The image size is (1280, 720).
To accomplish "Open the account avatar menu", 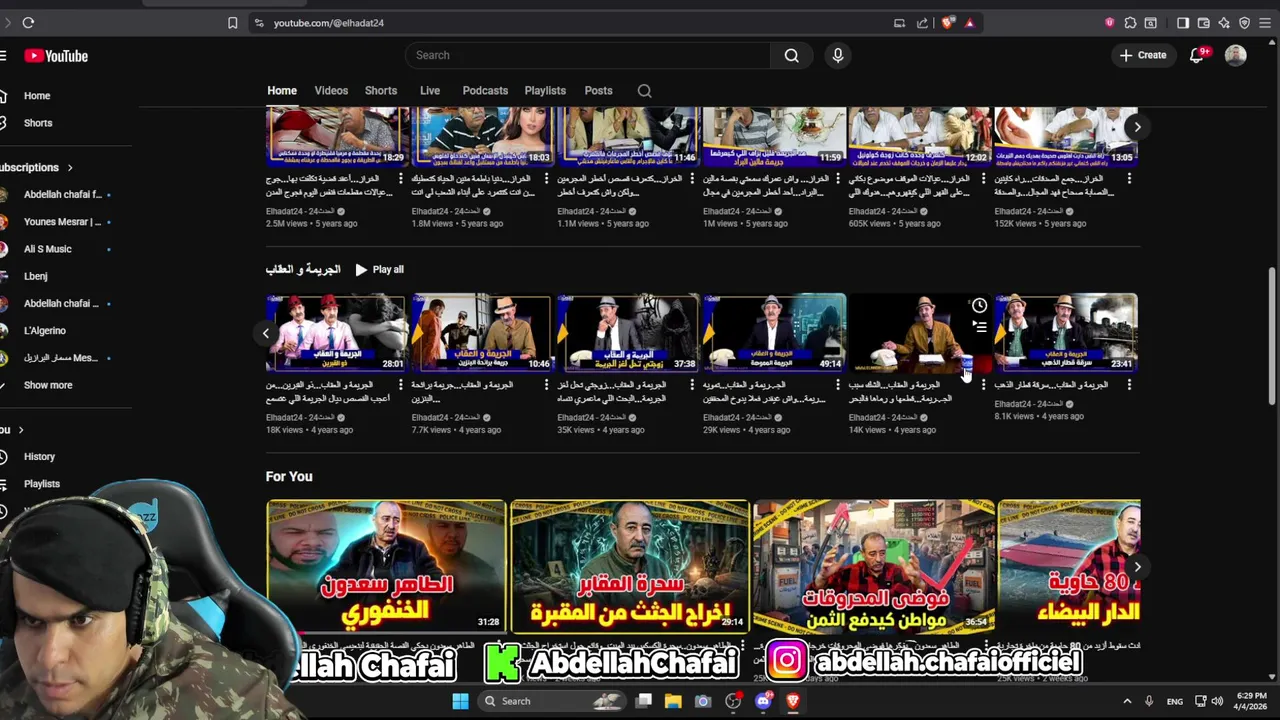I will tap(1236, 55).
